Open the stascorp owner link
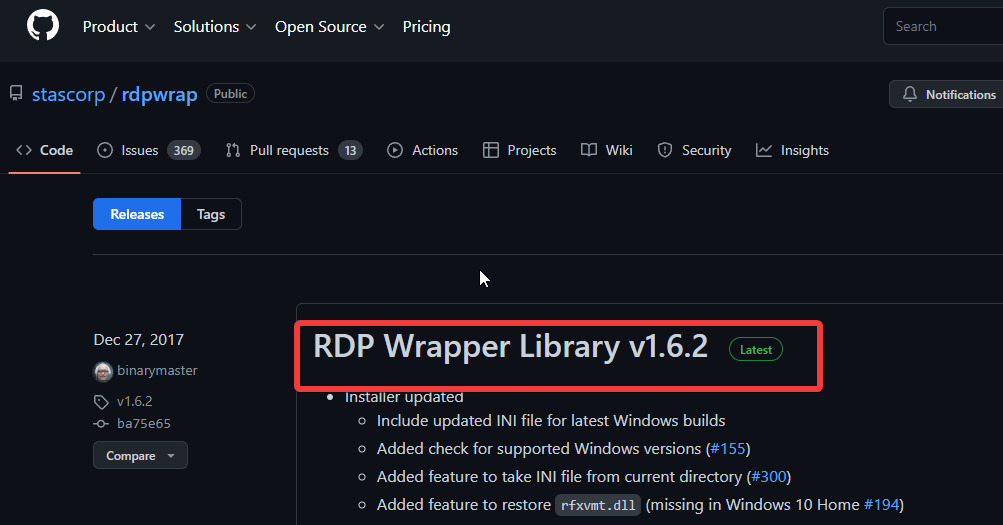1003x525 pixels. pyautogui.click(x=68, y=94)
